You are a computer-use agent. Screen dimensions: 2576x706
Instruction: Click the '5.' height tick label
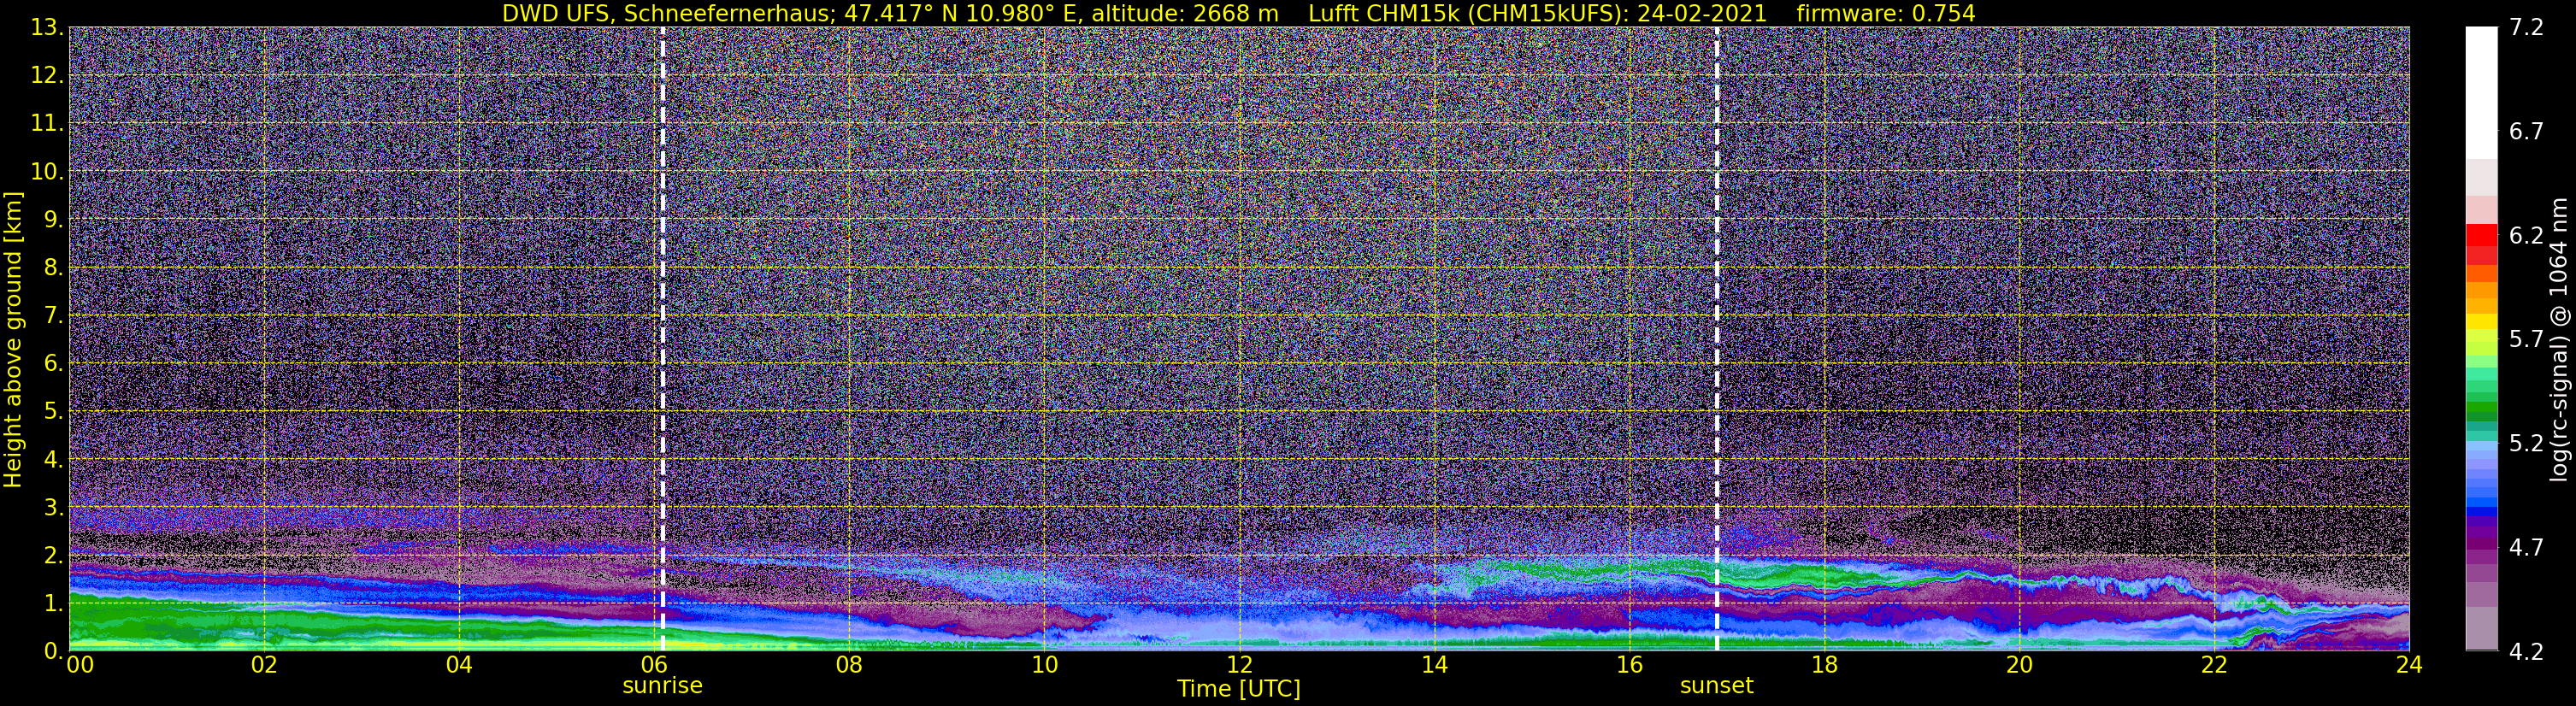point(53,411)
